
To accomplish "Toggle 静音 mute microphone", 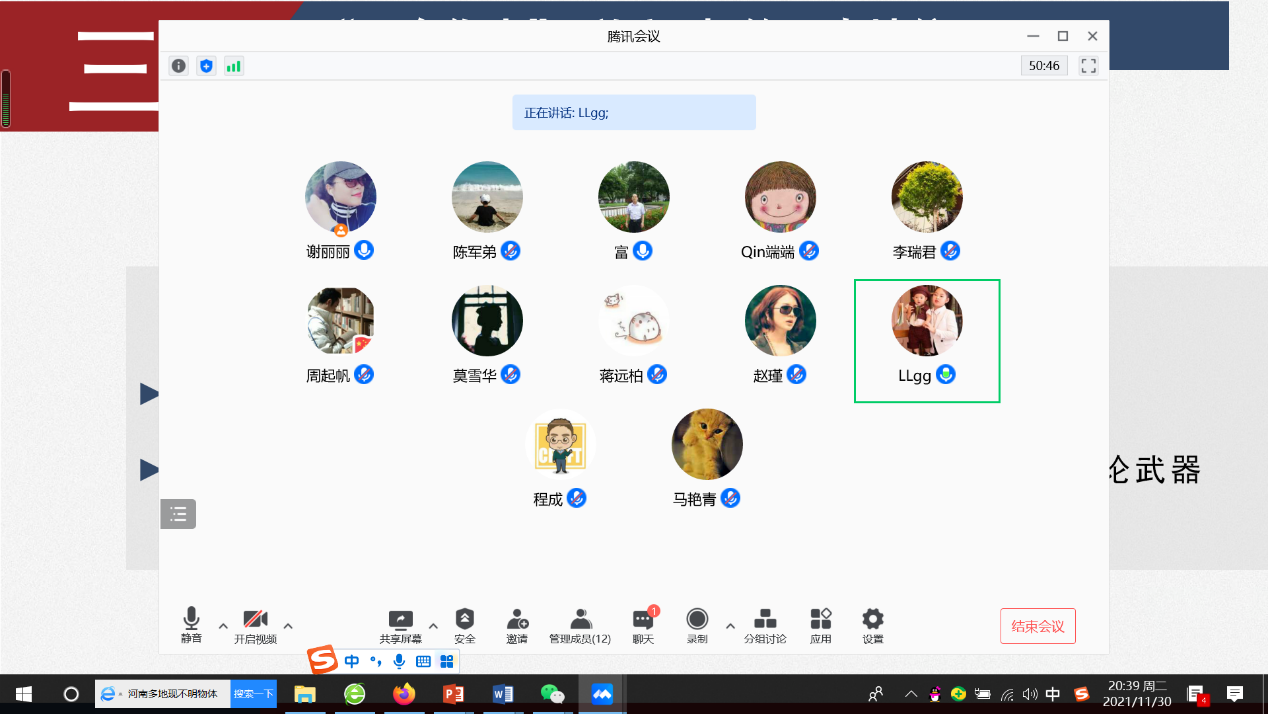I will point(191,625).
